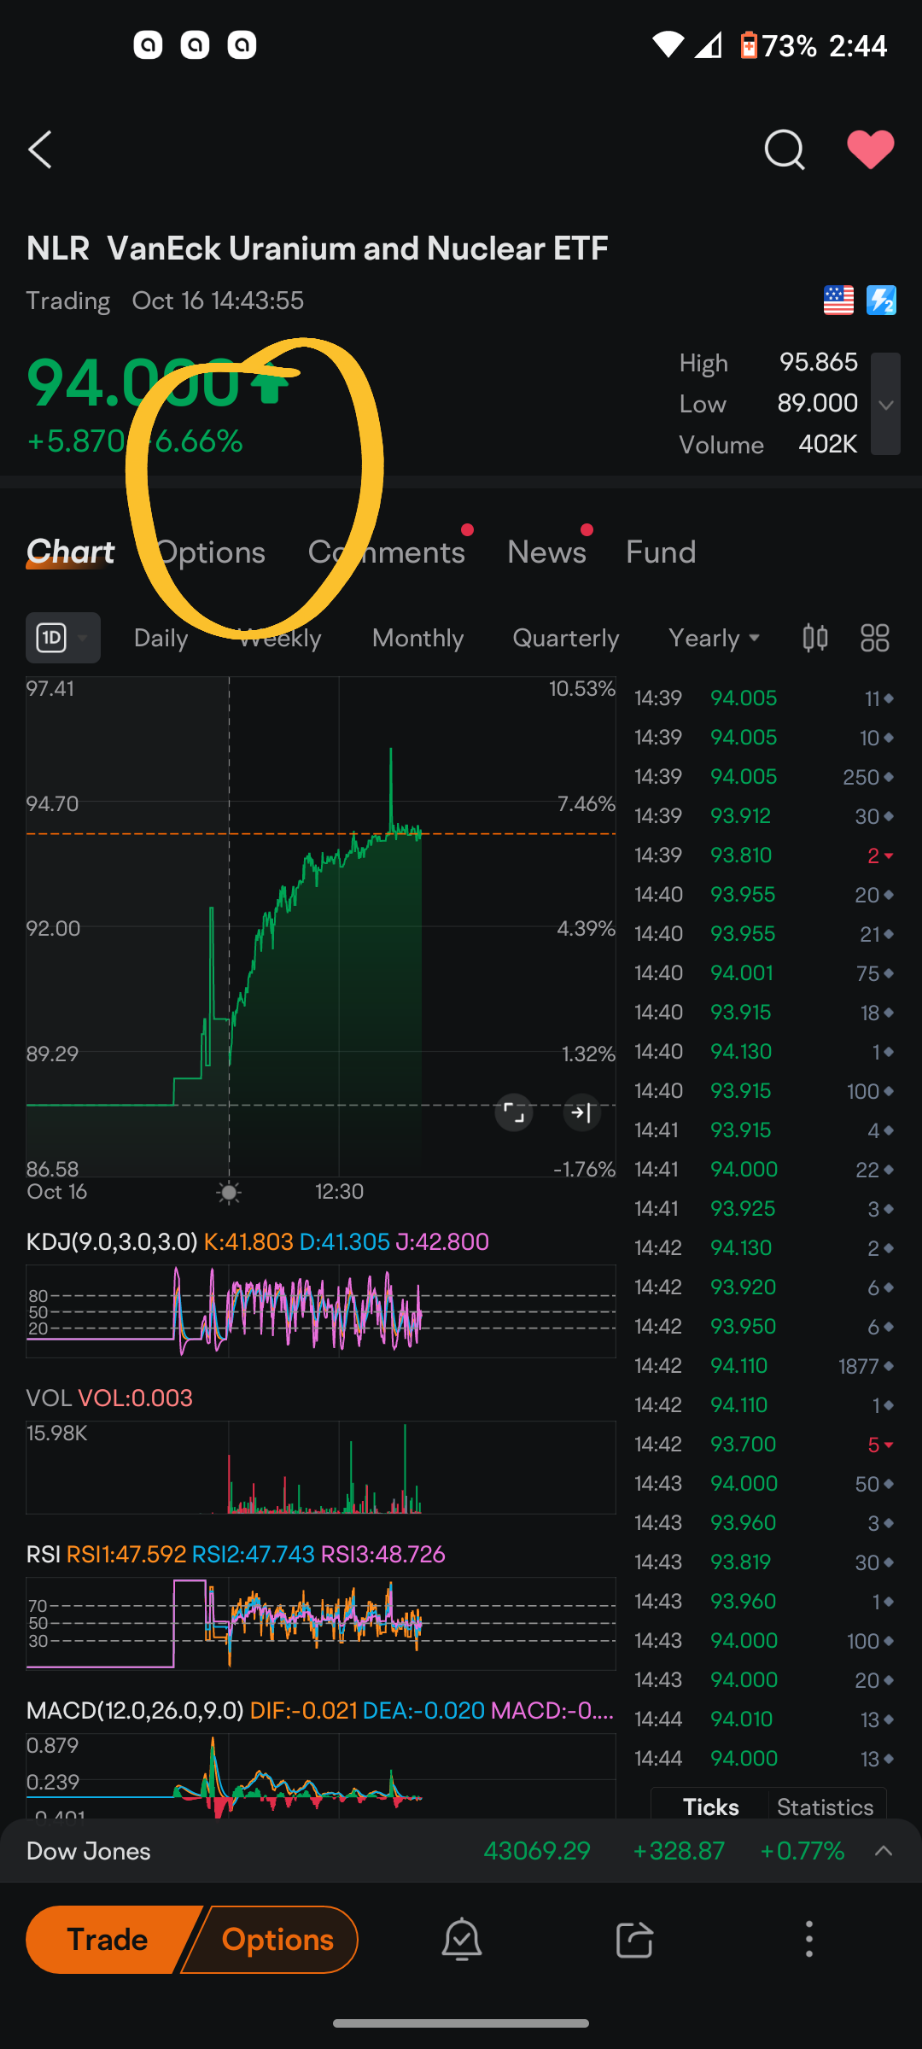The width and height of the screenshot is (922, 2049).
Task: Open the Comments tab
Action: (386, 552)
